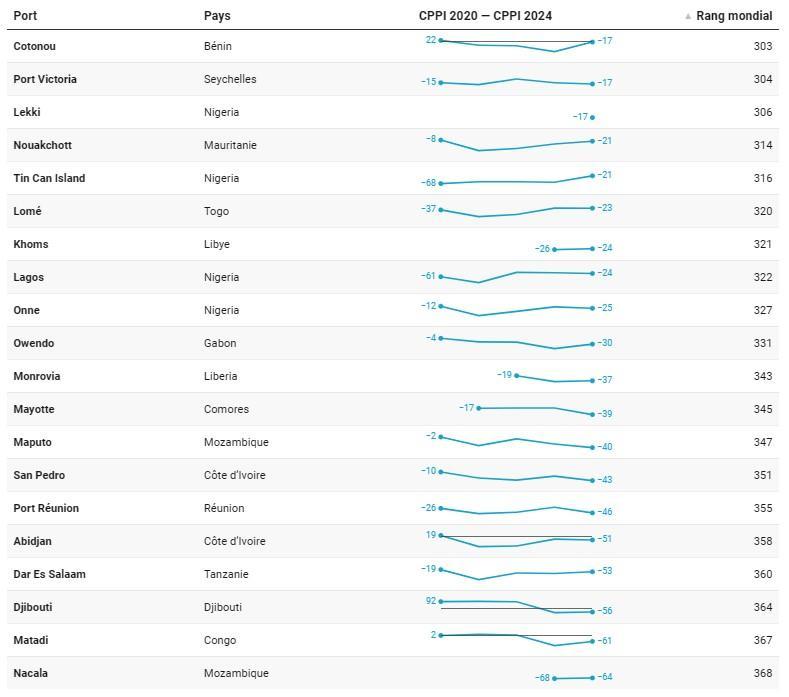The height and width of the screenshot is (697, 789).
Task: Select the Port Victoria row name
Action: pyautogui.click(x=45, y=79)
